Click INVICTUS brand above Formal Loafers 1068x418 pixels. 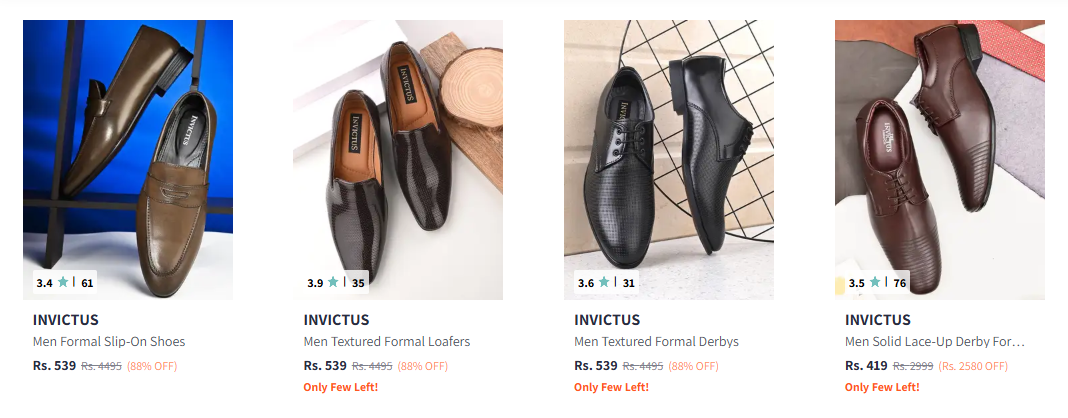click(x=337, y=320)
